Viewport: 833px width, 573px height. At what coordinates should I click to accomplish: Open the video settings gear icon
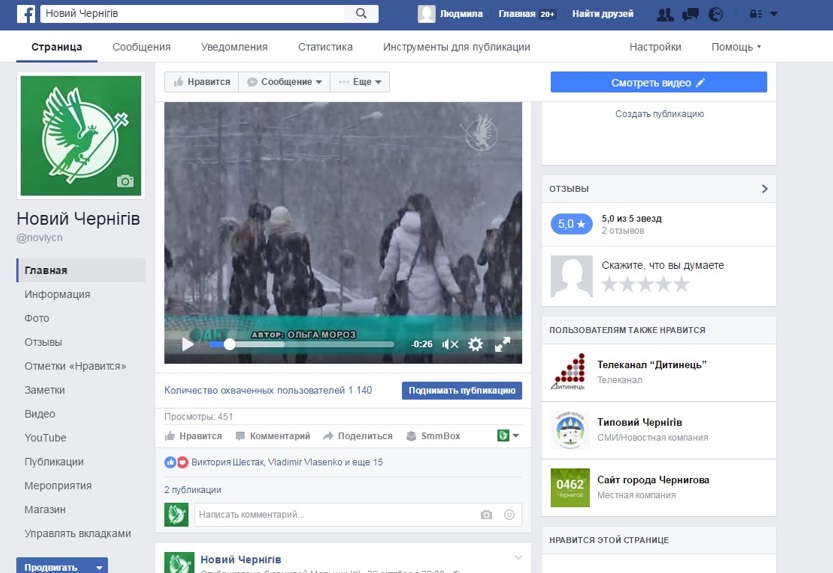[475, 344]
